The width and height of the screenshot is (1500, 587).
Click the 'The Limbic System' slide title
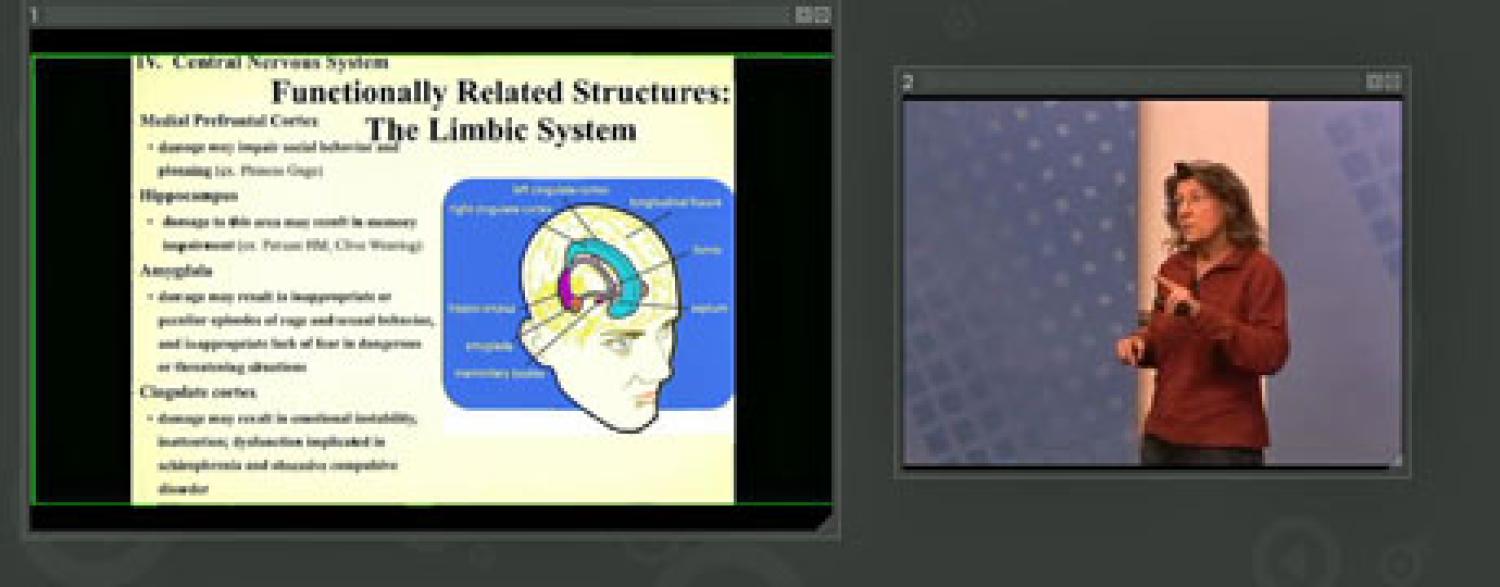point(500,130)
